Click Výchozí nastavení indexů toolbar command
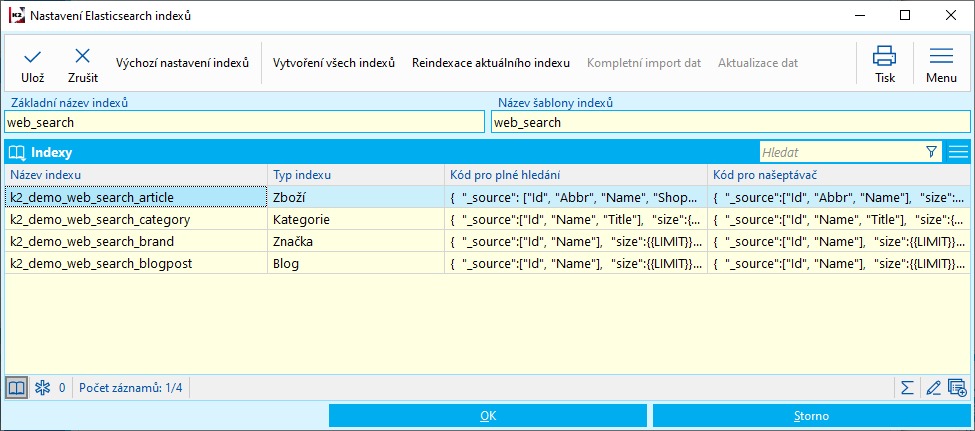The height and width of the screenshot is (431, 975). click(x=182, y=63)
